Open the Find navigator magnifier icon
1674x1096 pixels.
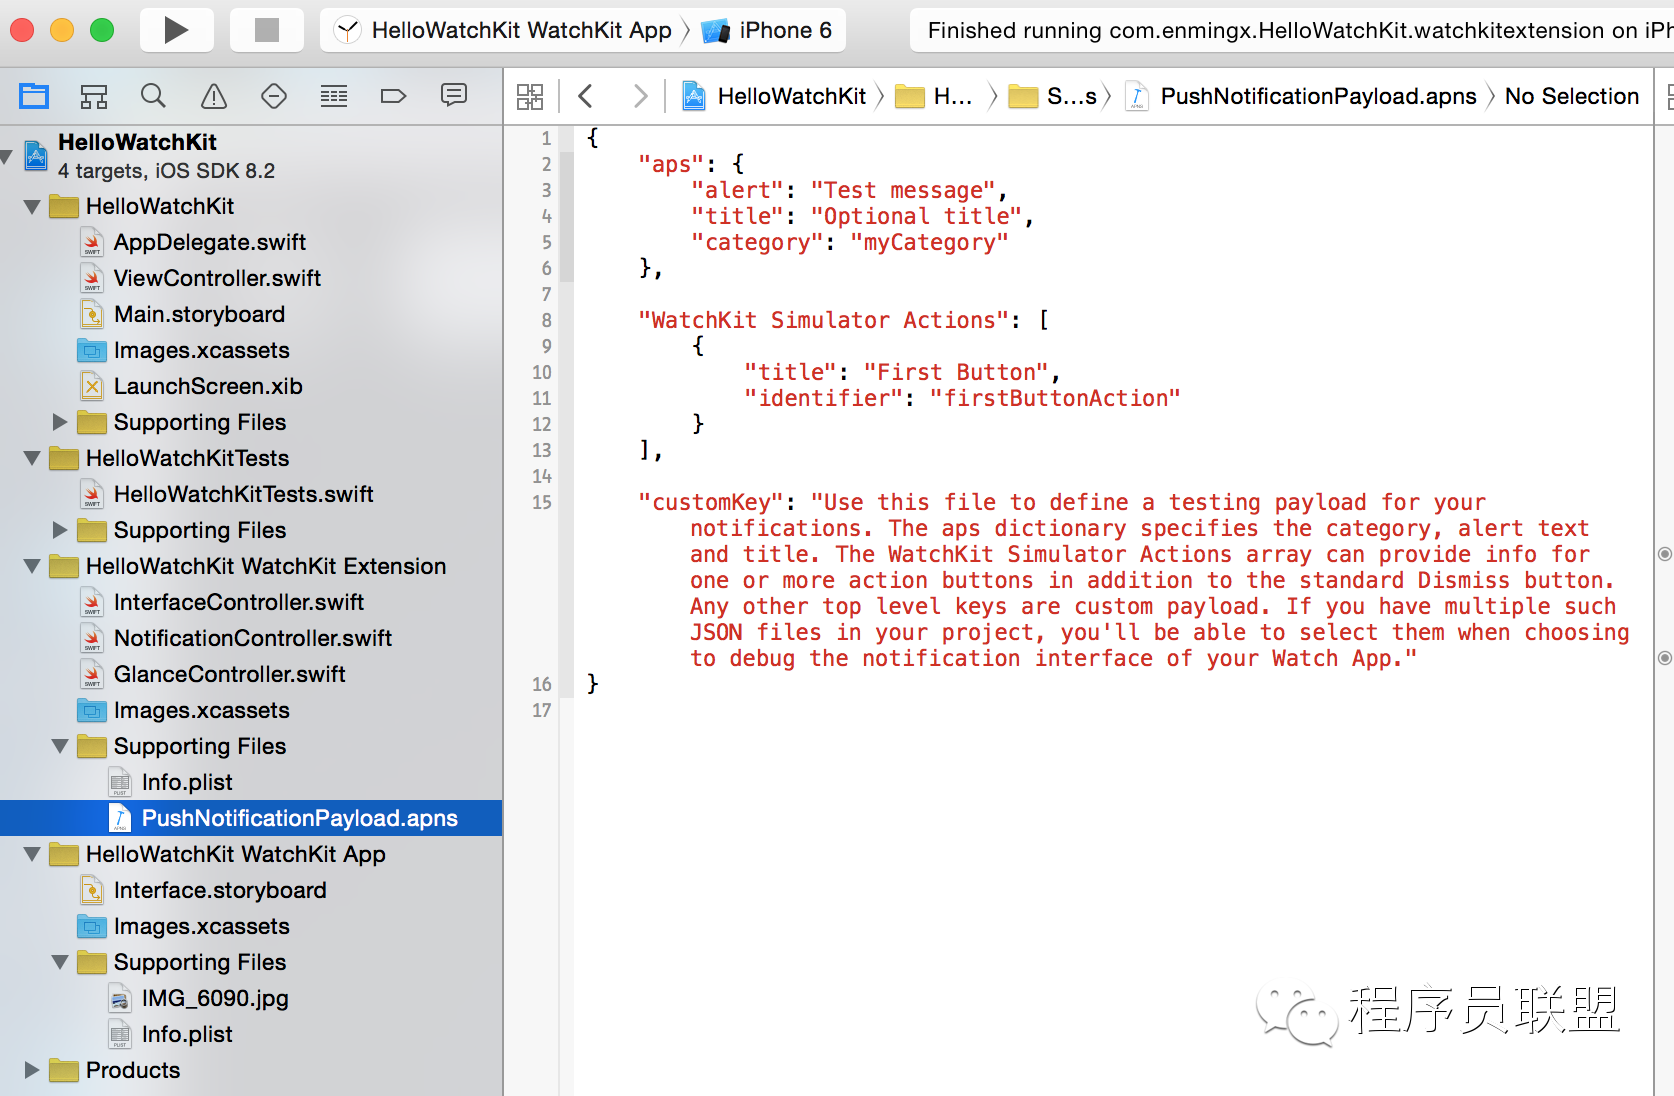point(153,96)
